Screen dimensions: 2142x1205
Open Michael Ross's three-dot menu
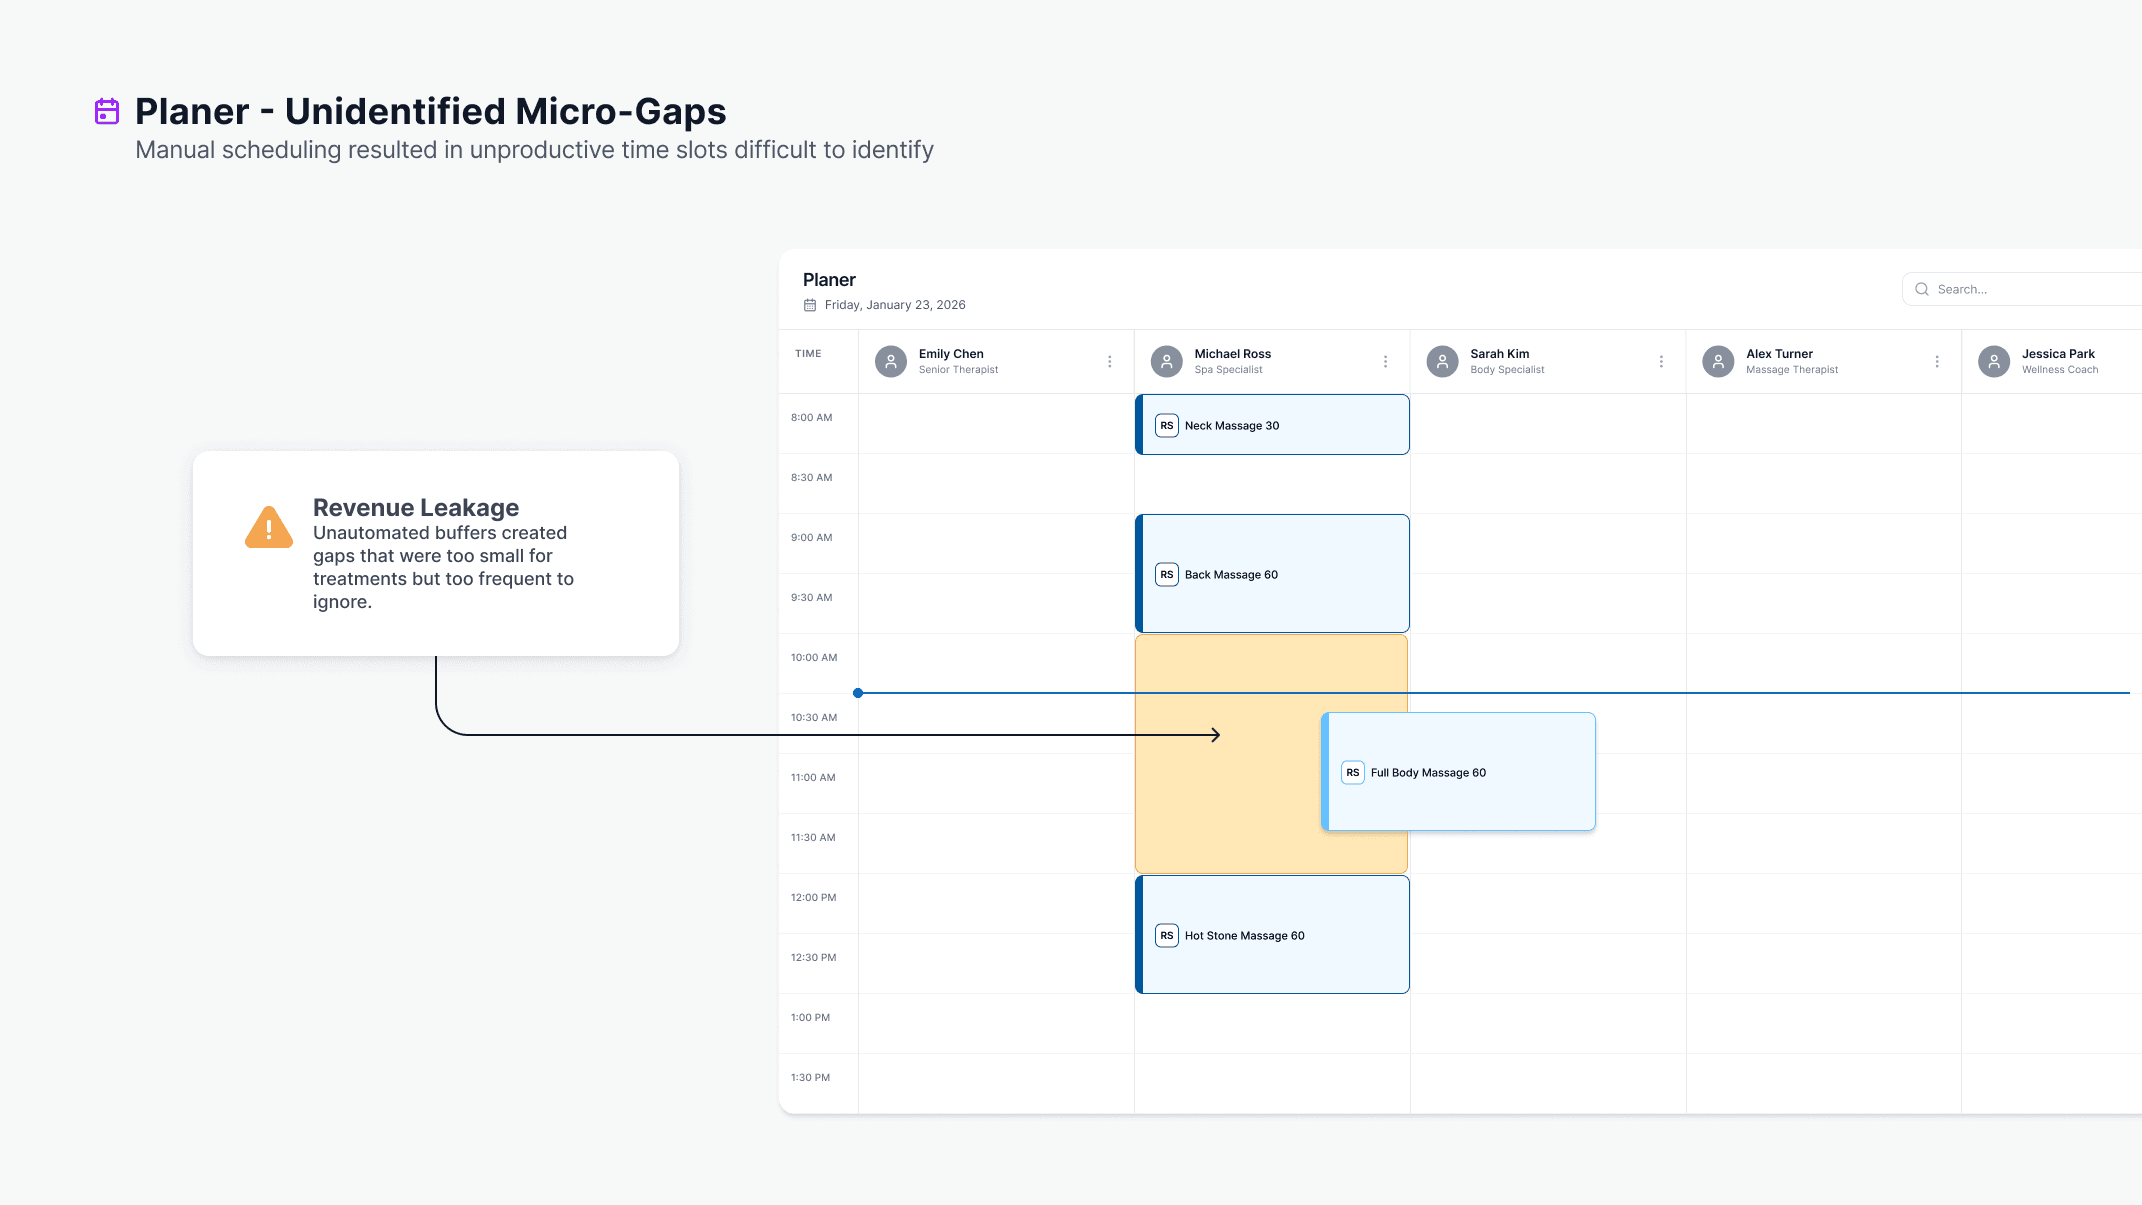point(1385,361)
